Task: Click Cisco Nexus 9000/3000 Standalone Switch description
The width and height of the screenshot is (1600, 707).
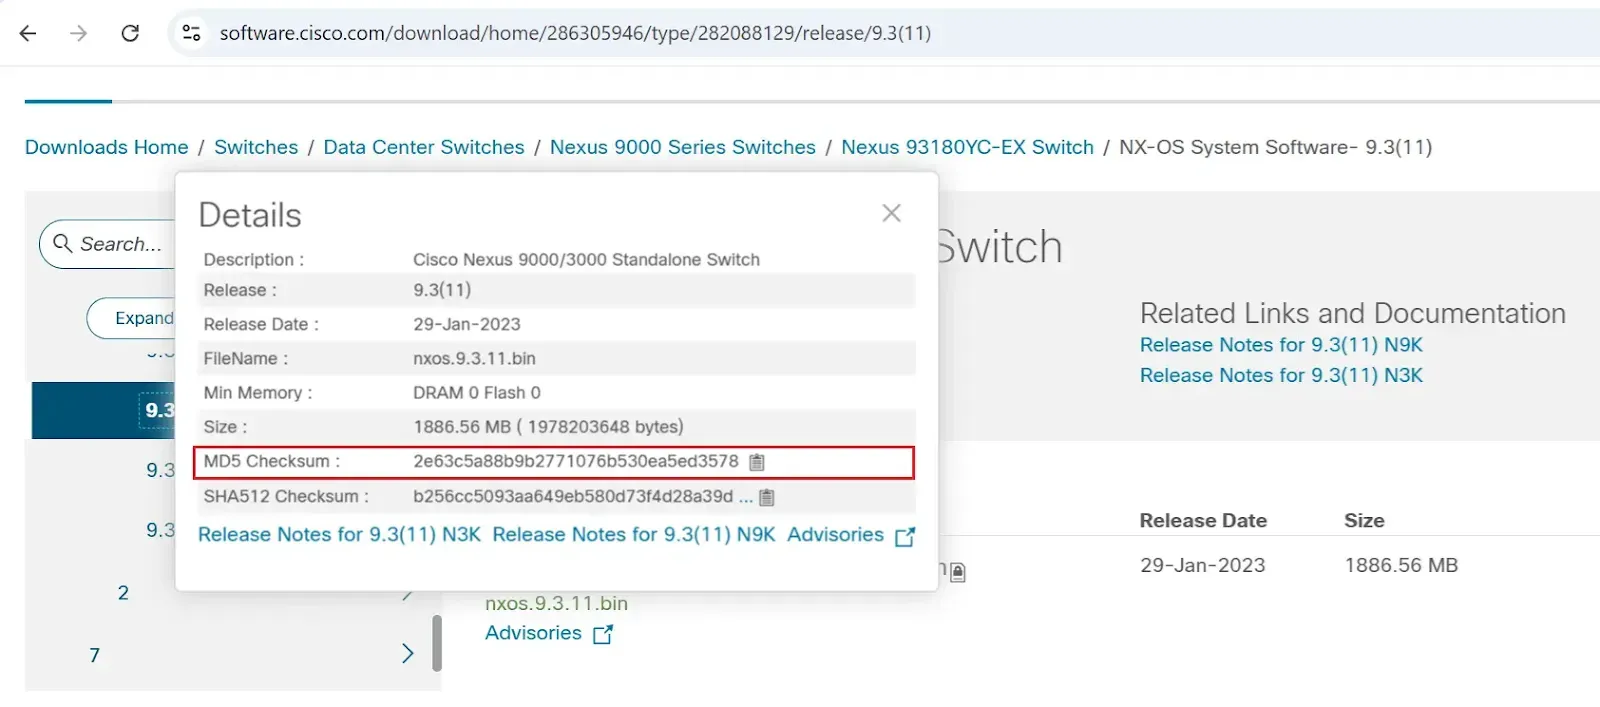Action: click(586, 260)
